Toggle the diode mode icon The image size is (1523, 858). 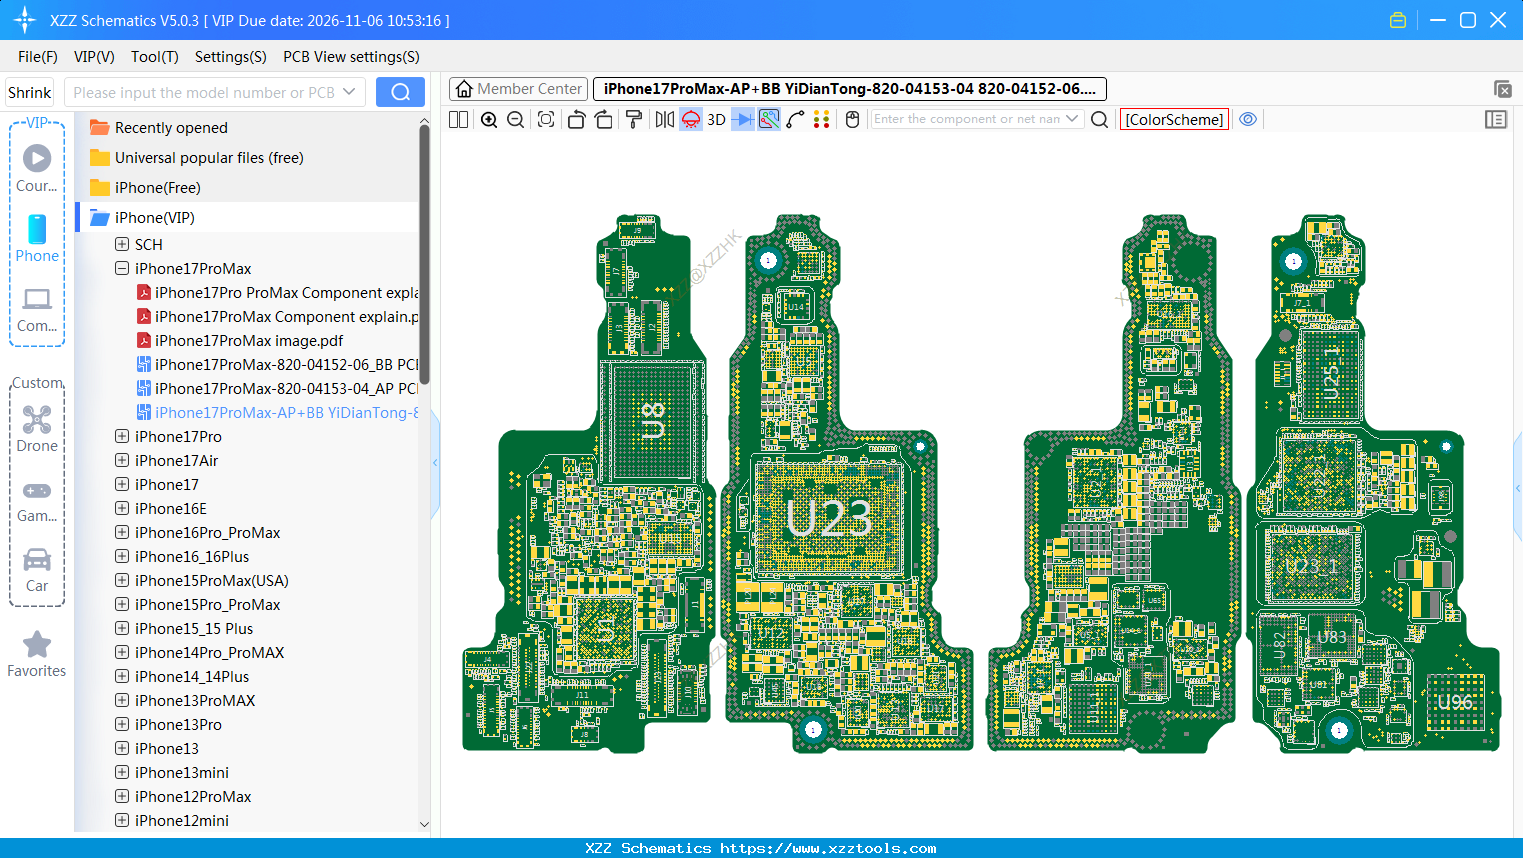[742, 120]
